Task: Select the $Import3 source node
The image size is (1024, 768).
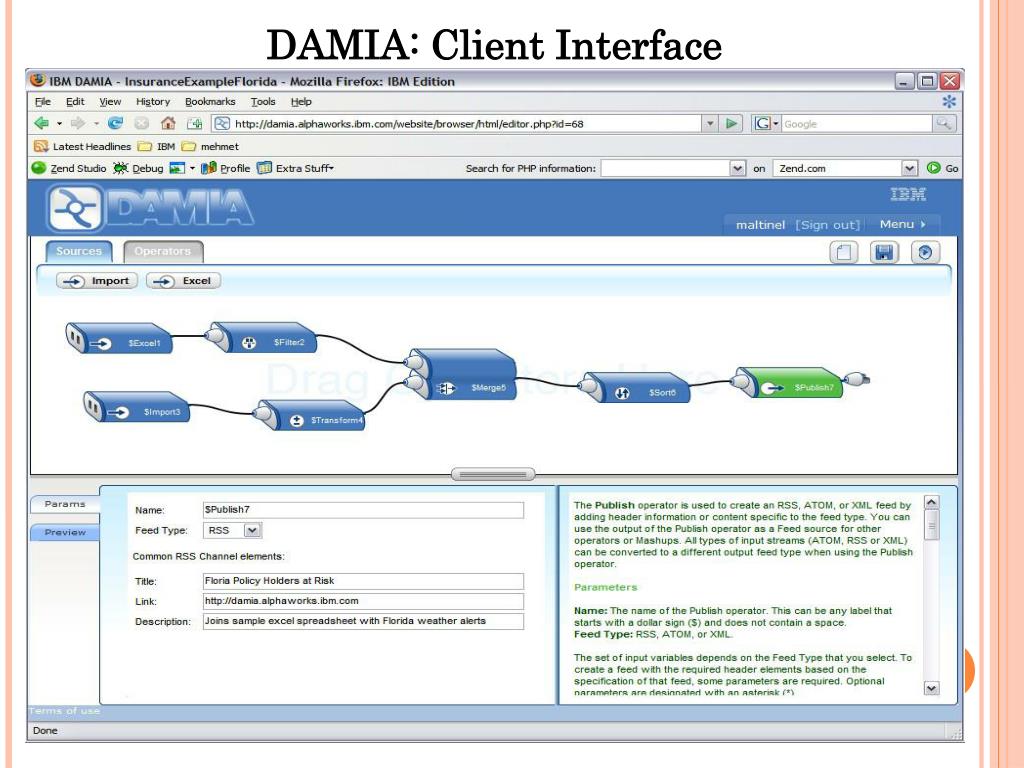Action: pos(136,407)
